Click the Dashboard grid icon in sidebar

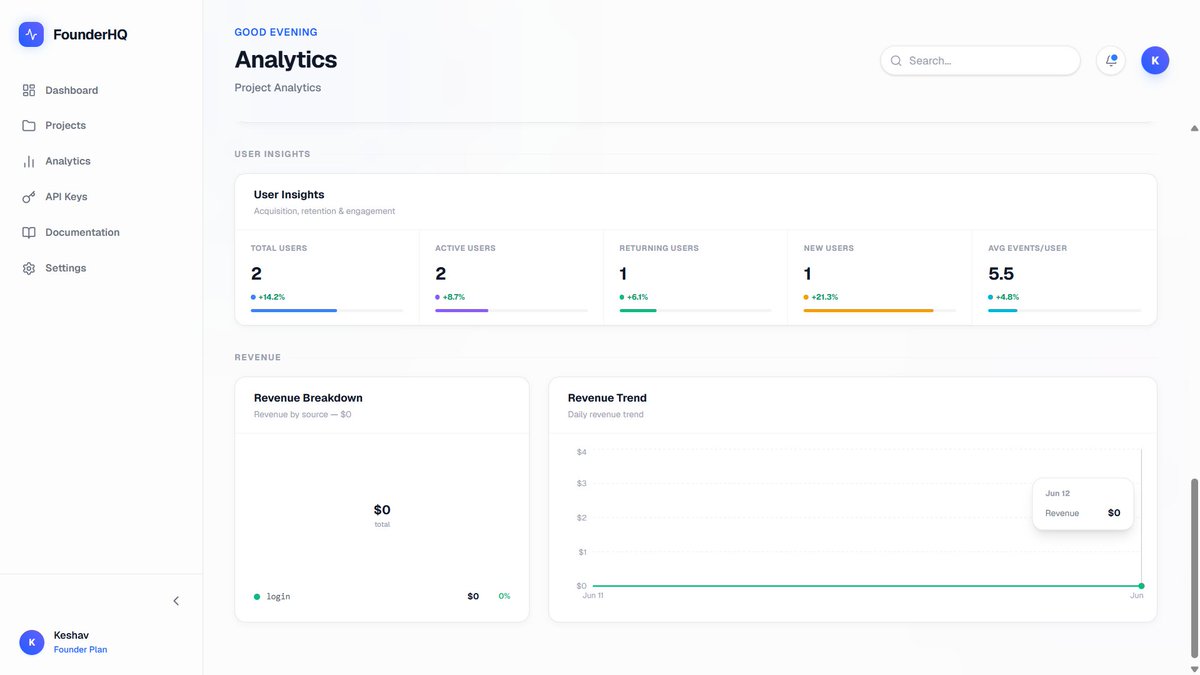(29, 90)
